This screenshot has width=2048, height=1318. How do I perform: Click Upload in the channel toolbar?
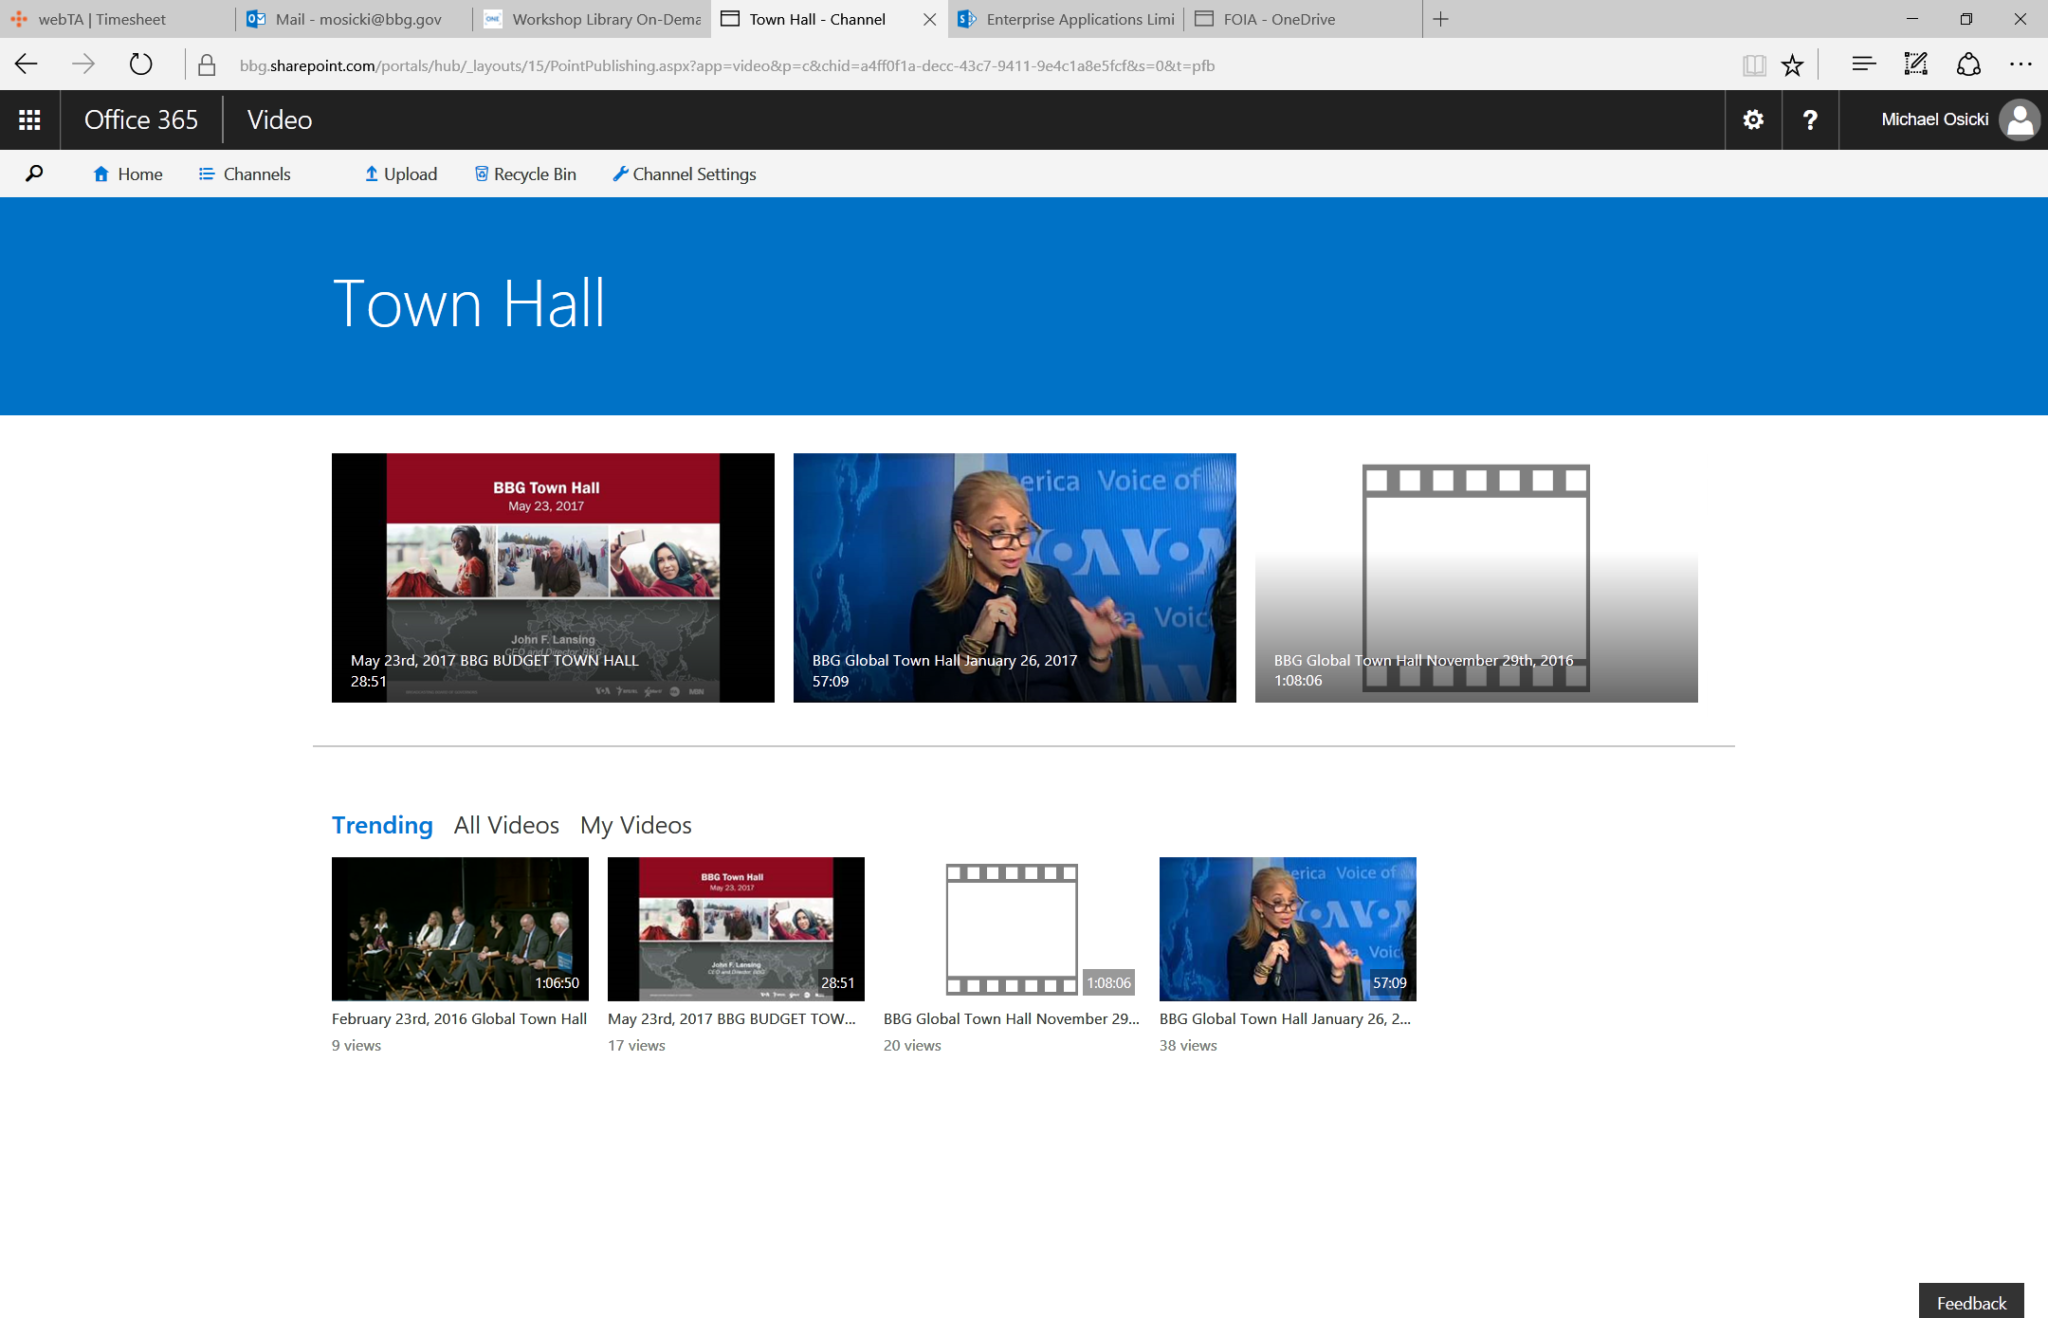(x=401, y=174)
